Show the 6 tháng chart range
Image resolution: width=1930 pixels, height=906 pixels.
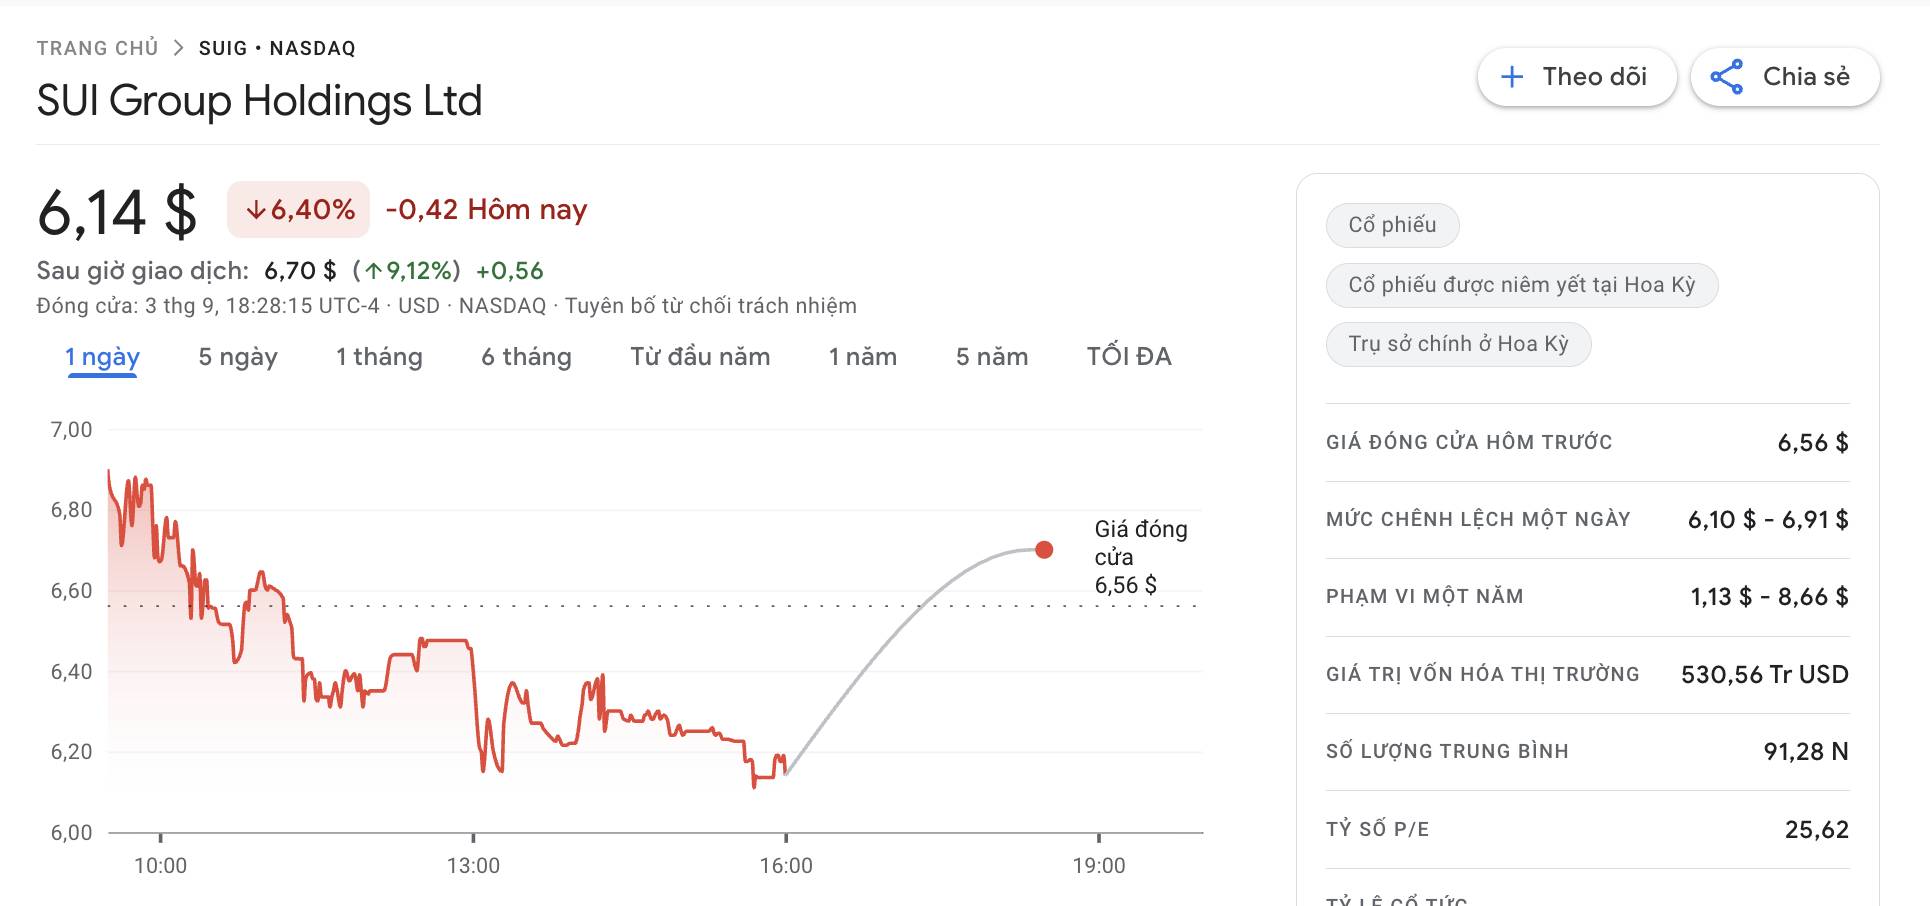pyautogui.click(x=526, y=357)
